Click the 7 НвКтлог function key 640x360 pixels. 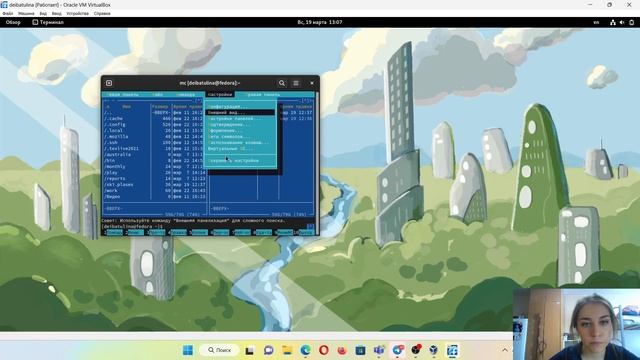[241, 232]
